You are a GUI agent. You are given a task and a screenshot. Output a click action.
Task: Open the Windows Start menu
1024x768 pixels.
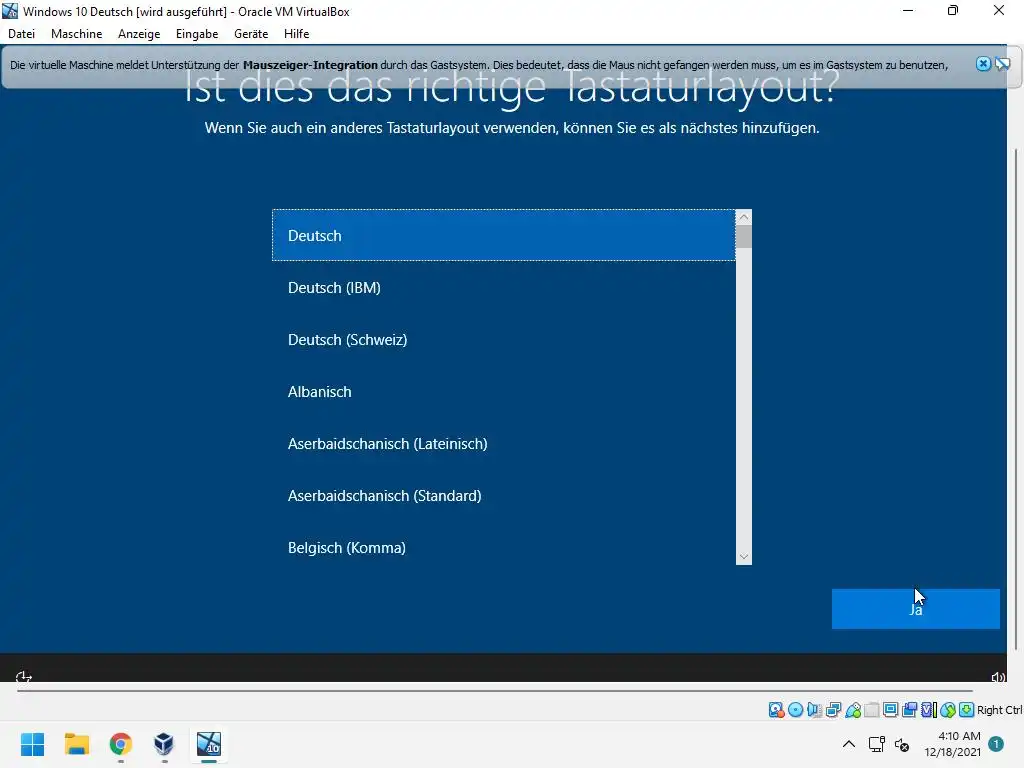(32, 744)
